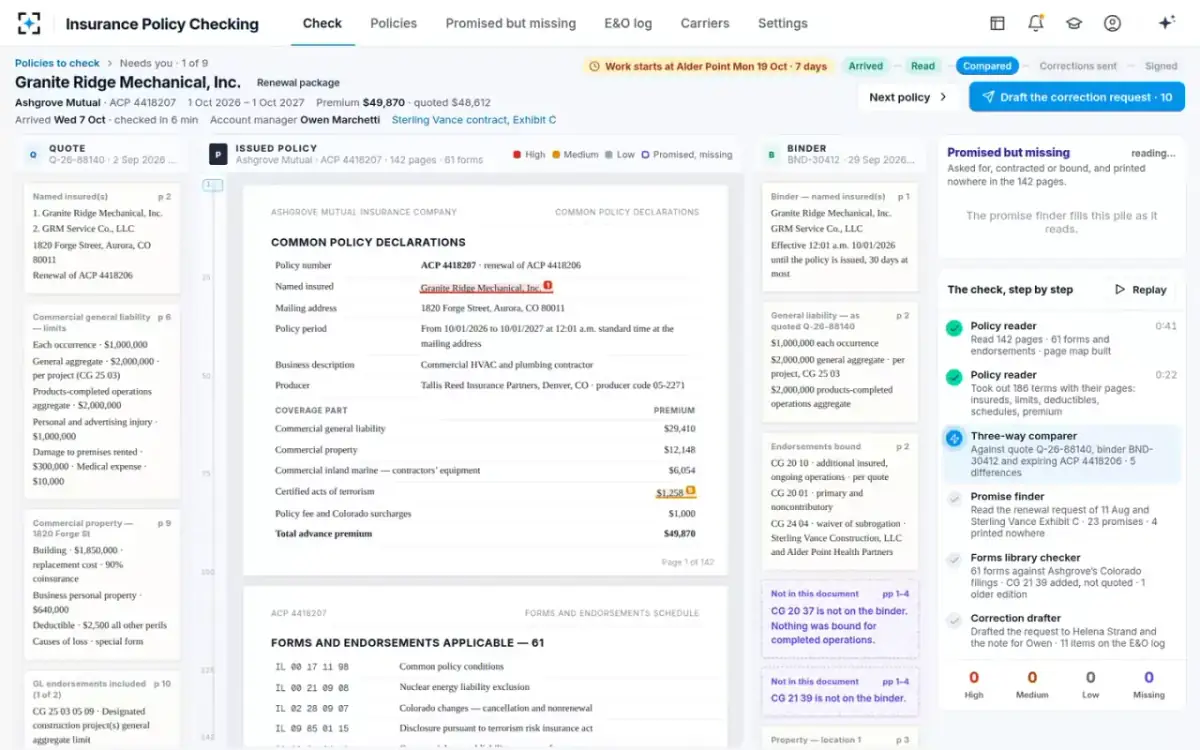
Task: Select the Compared stage pill
Action: click(x=987, y=66)
